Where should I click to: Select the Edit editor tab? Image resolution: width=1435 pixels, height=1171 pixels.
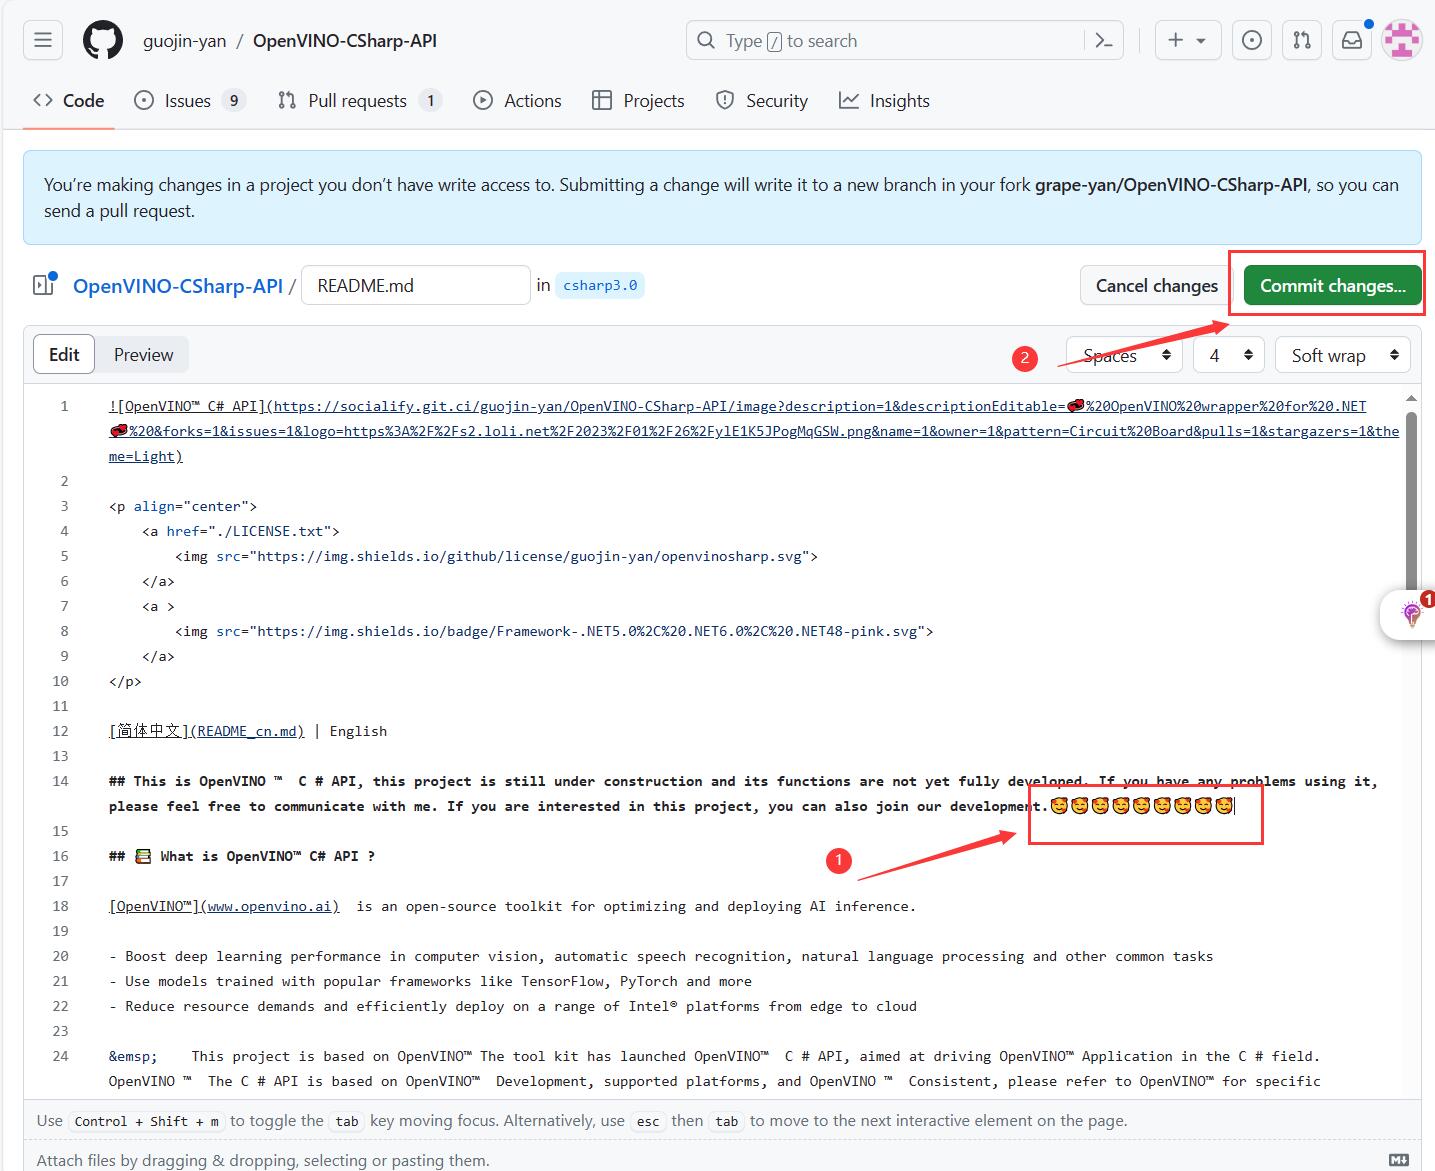click(x=64, y=355)
